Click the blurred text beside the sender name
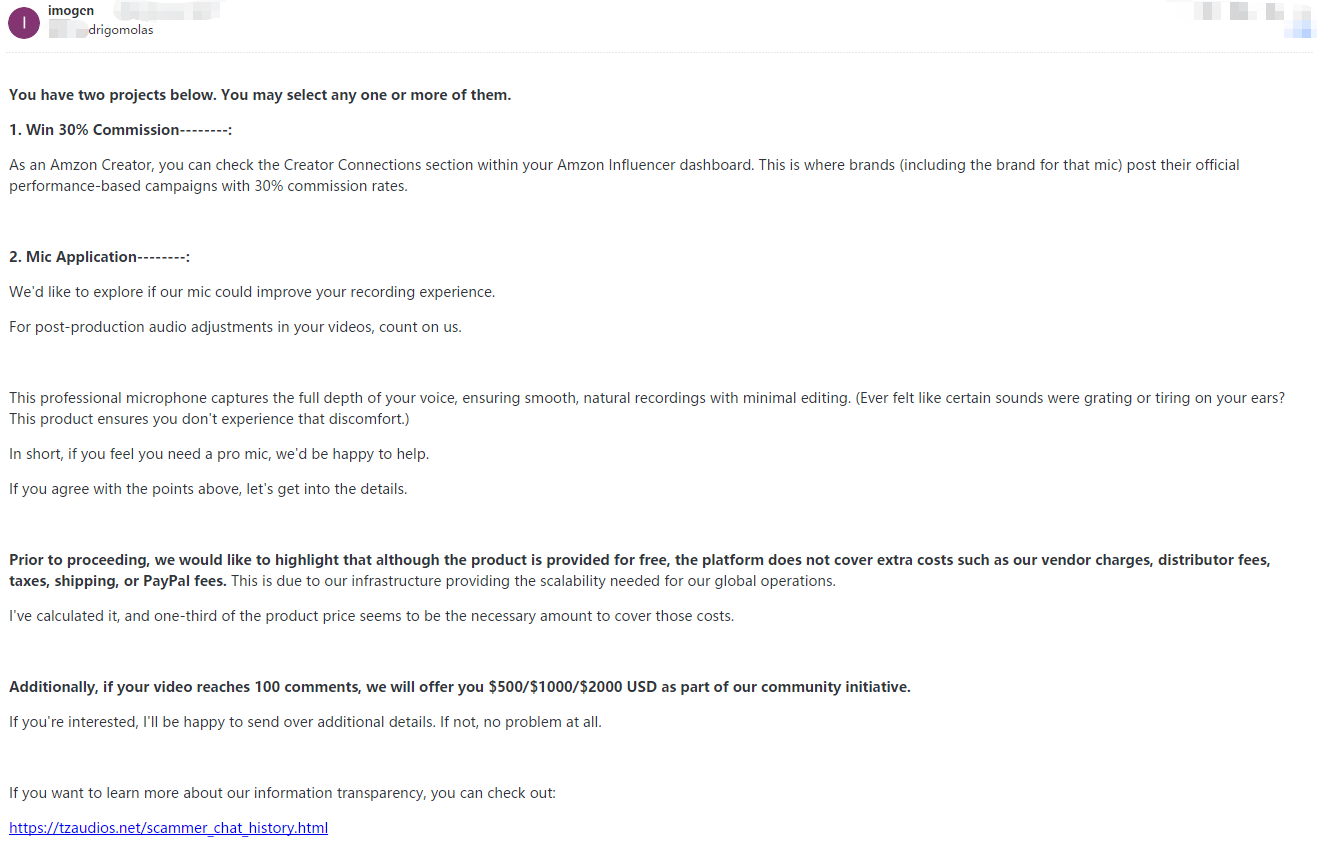This screenshot has width=1317, height=856. [x=166, y=11]
